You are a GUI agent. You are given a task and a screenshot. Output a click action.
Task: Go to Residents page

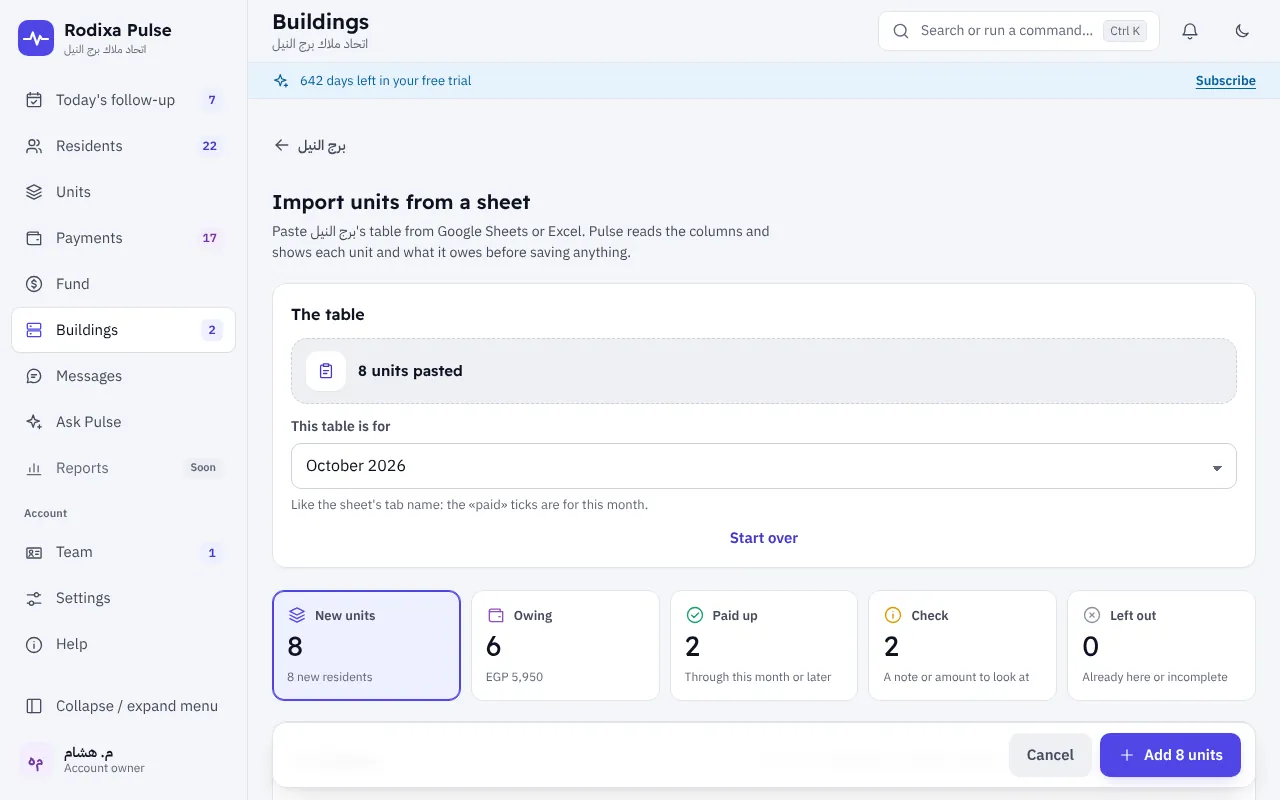coord(123,146)
